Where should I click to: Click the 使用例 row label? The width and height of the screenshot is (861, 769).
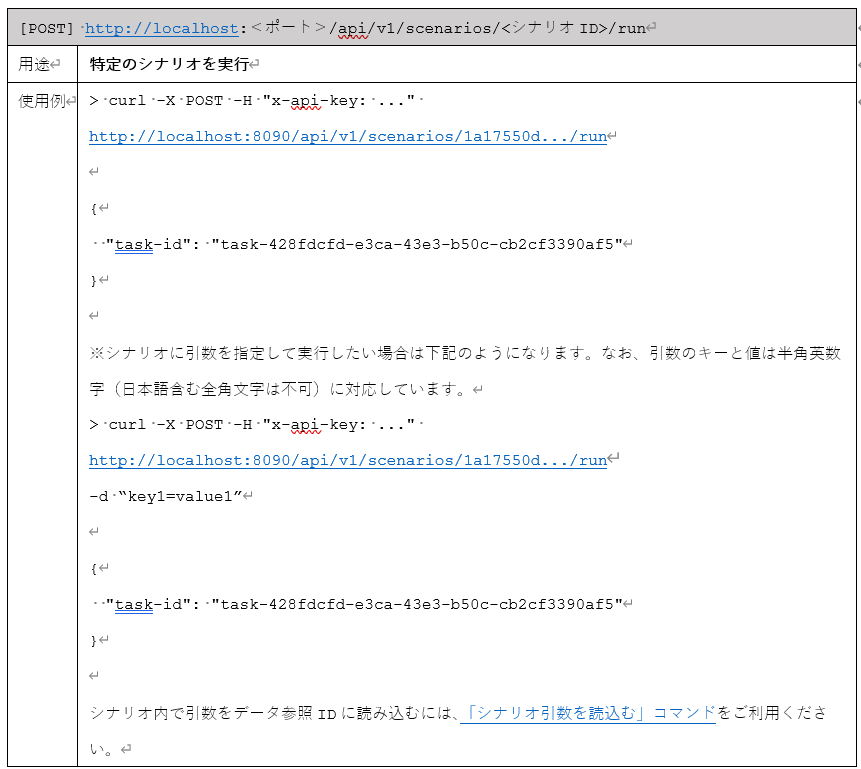pos(42,101)
